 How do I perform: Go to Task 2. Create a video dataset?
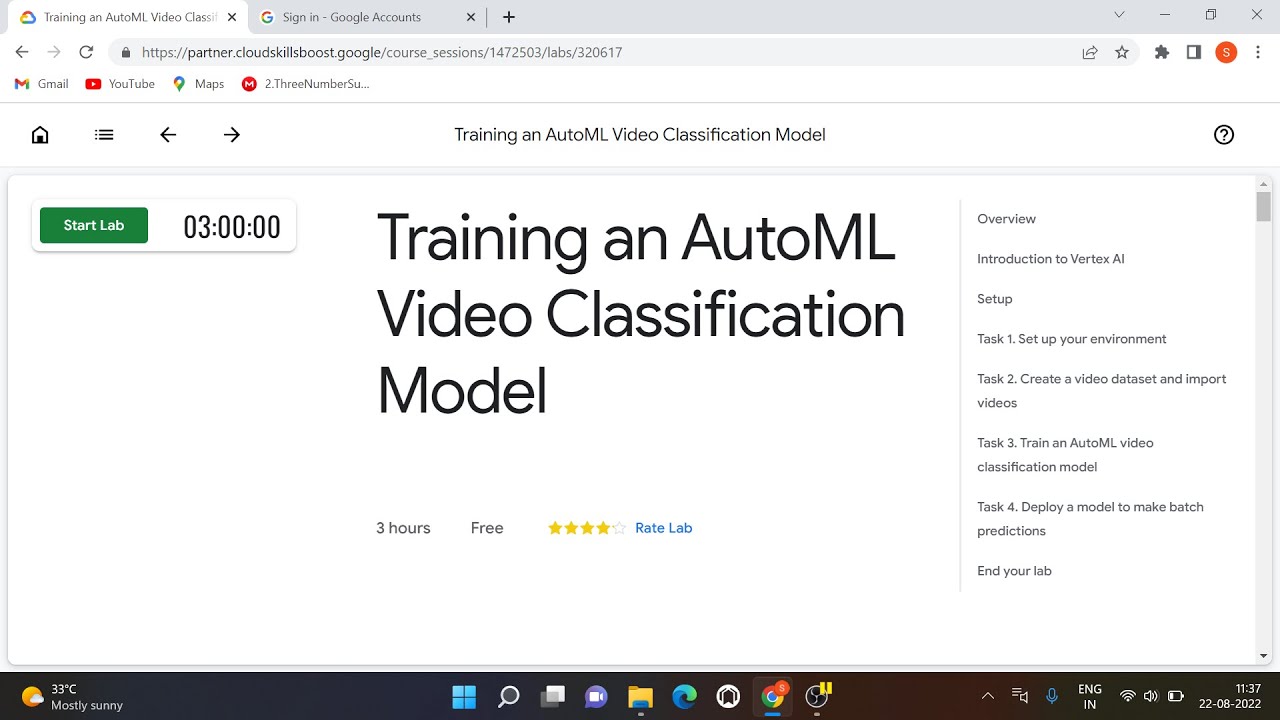click(x=1102, y=391)
